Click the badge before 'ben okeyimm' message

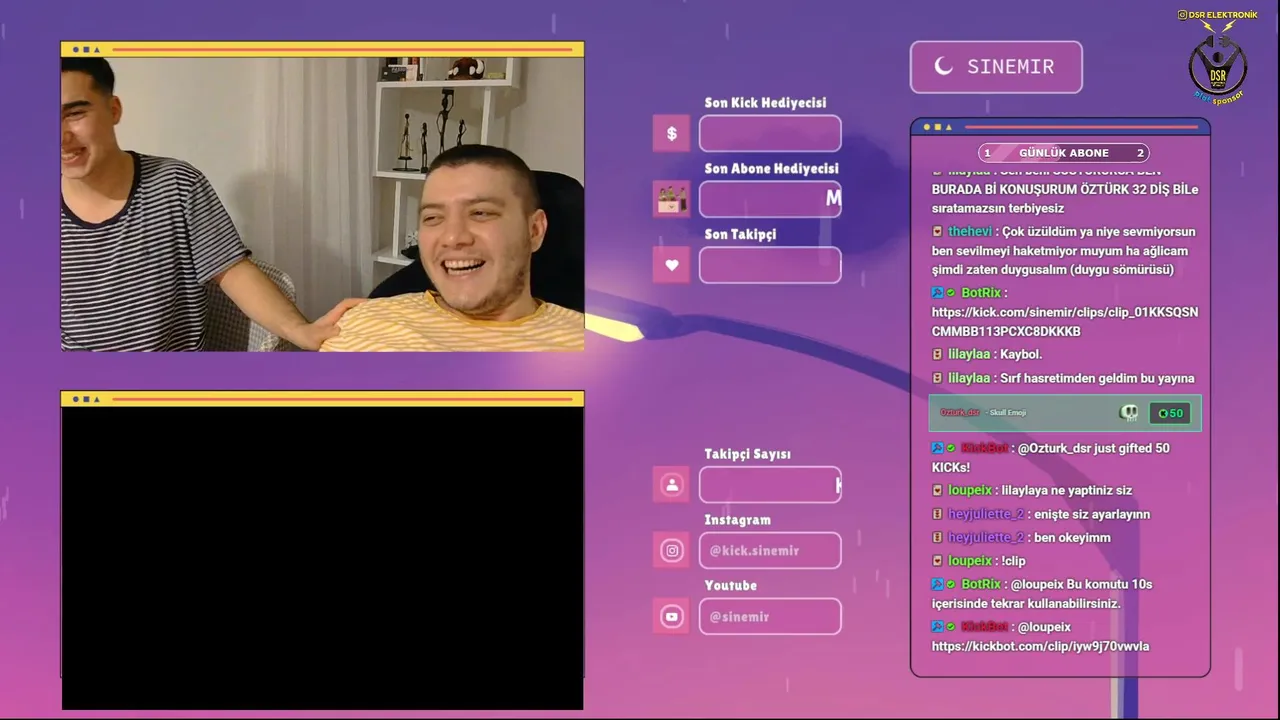937,538
